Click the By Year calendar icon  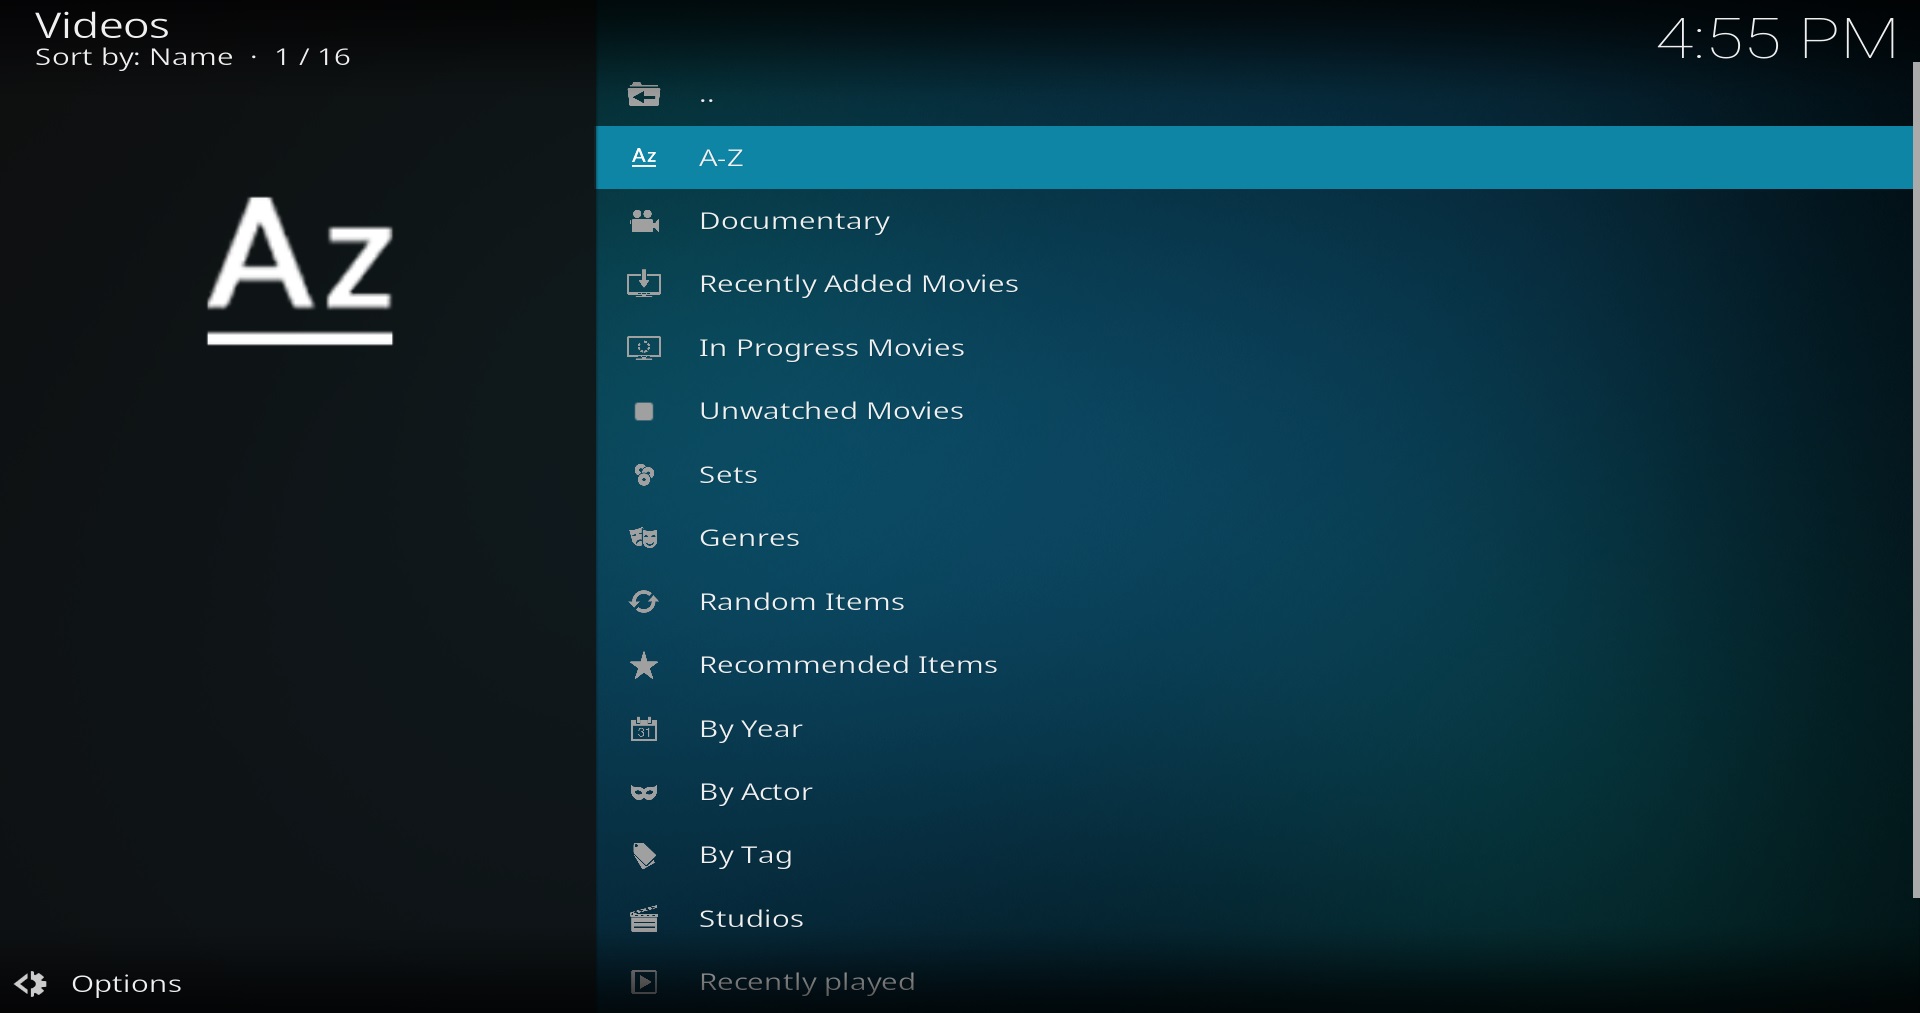click(644, 730)
